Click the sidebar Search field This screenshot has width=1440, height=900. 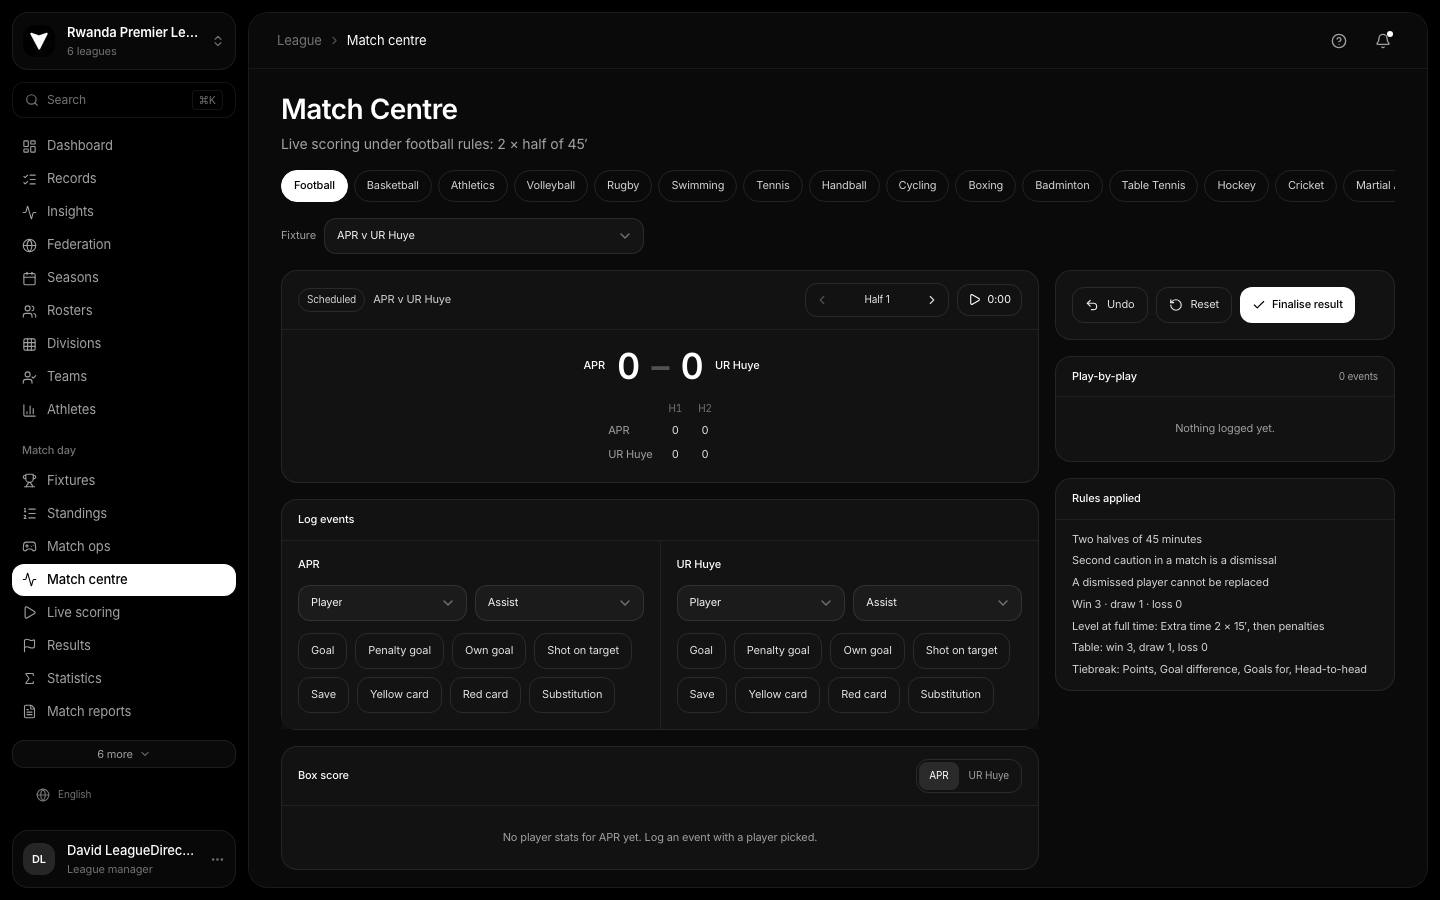124,100
